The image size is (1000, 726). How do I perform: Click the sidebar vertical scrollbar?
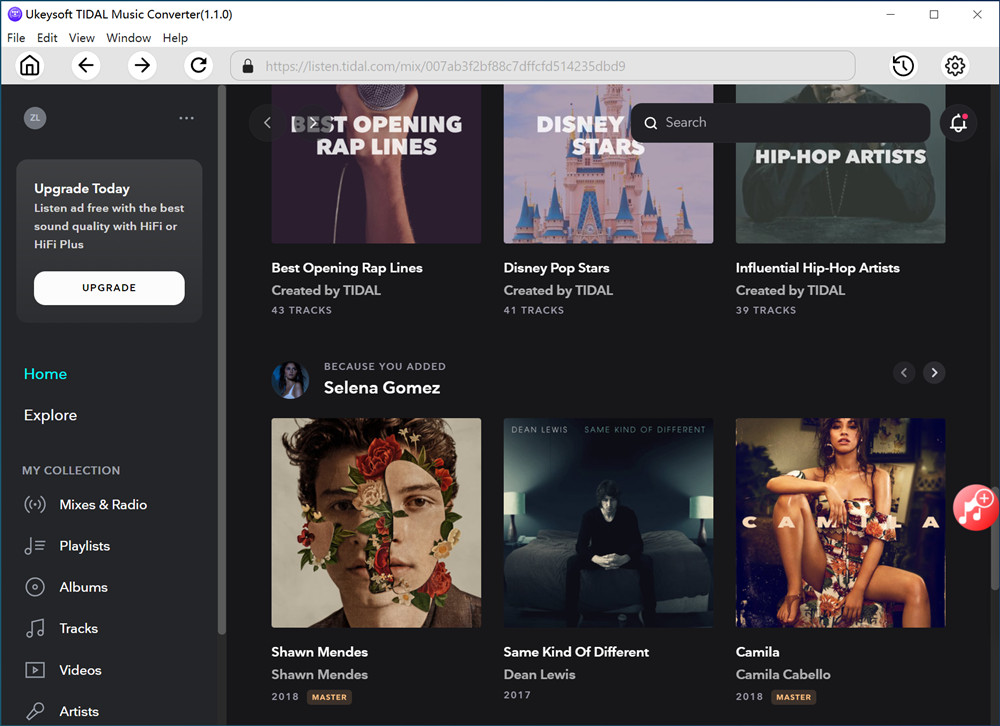(222, 360)
